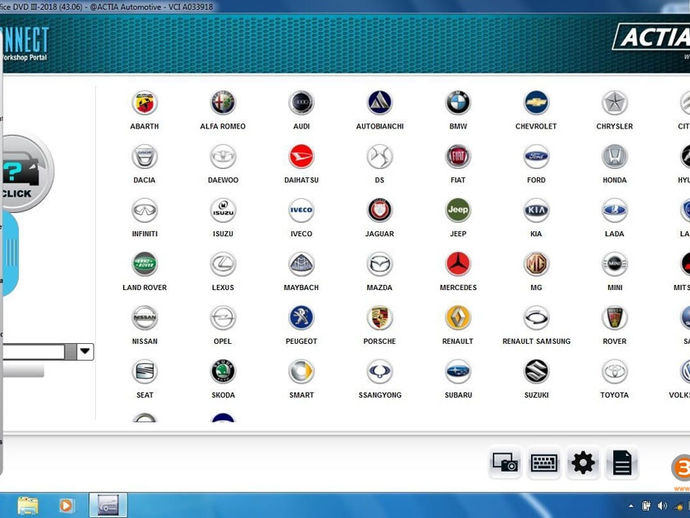Viewport: 690px width, 518px height.
Task: Open the Suzuki brand
Action: (536, 371)
